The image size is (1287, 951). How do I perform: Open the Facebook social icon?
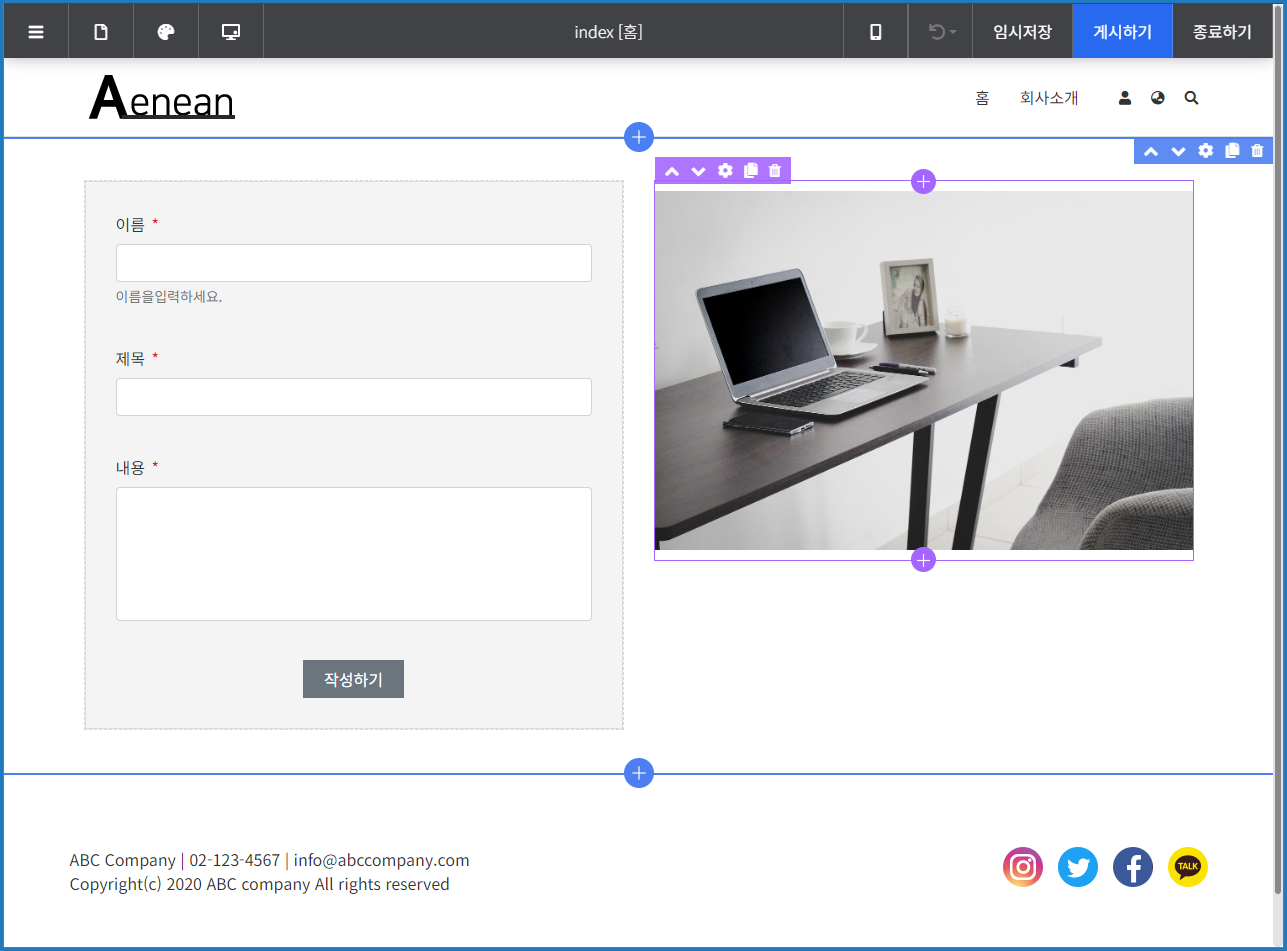(x=1133, y=867)
